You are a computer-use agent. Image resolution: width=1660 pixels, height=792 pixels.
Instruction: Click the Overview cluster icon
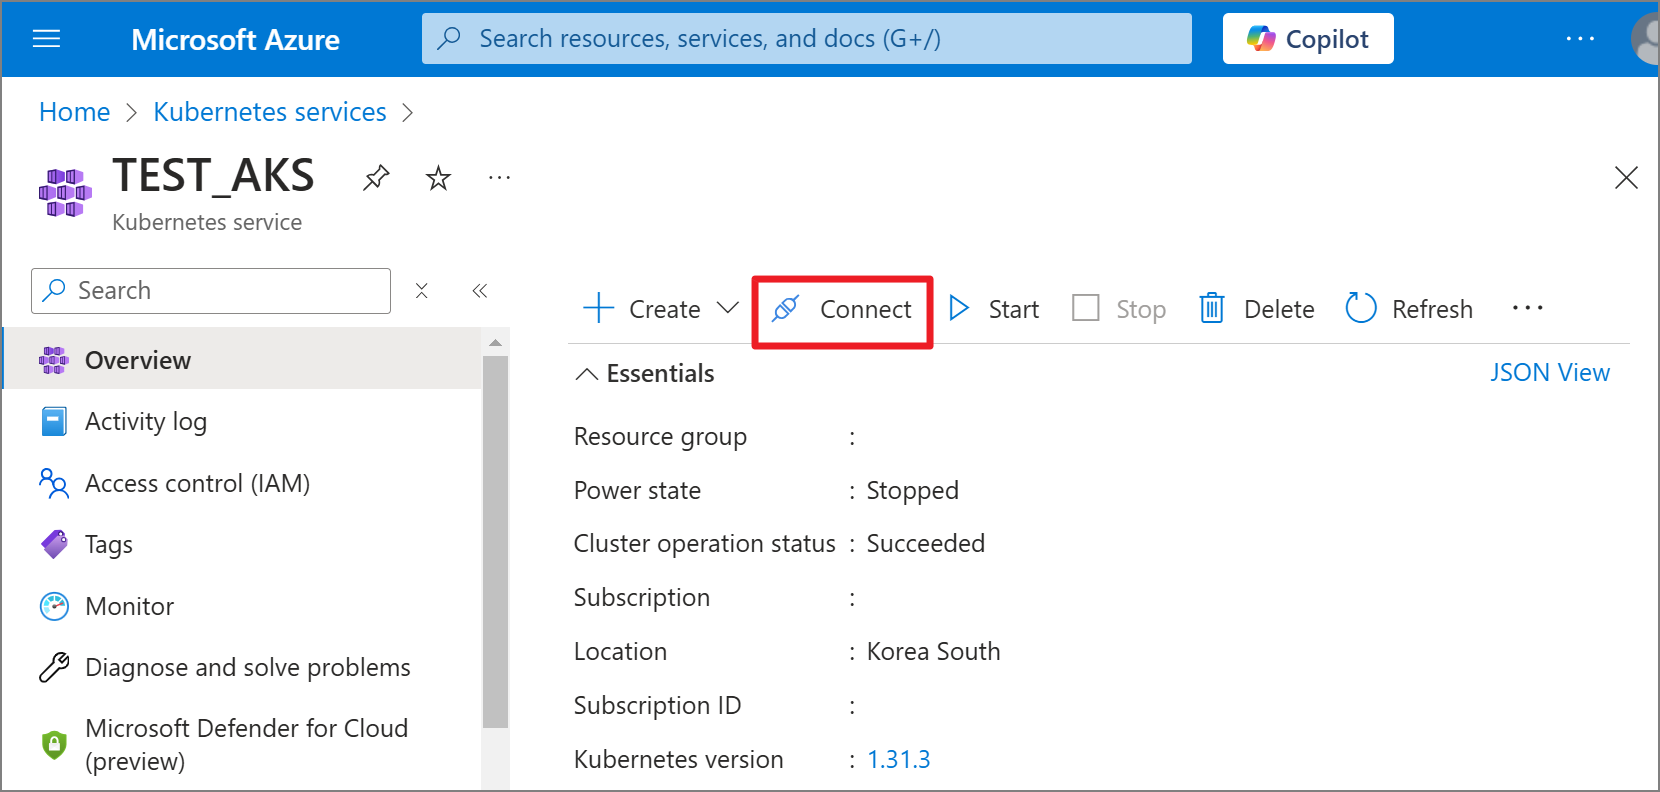click(54, 360)
